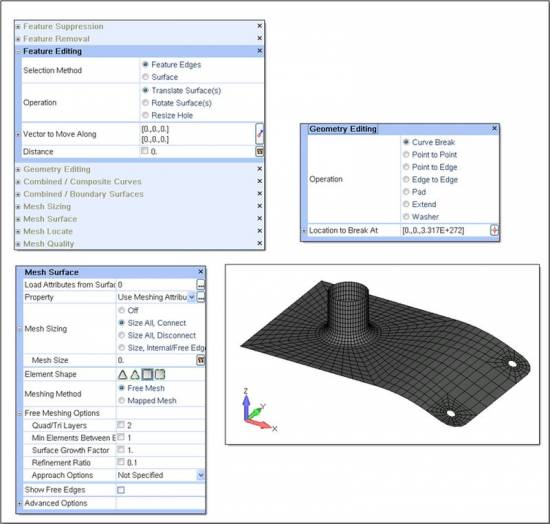The image size is (550, 524).
Task: Click the ellipsis button beside the Property dropdown
Action: tap(201, 297)
